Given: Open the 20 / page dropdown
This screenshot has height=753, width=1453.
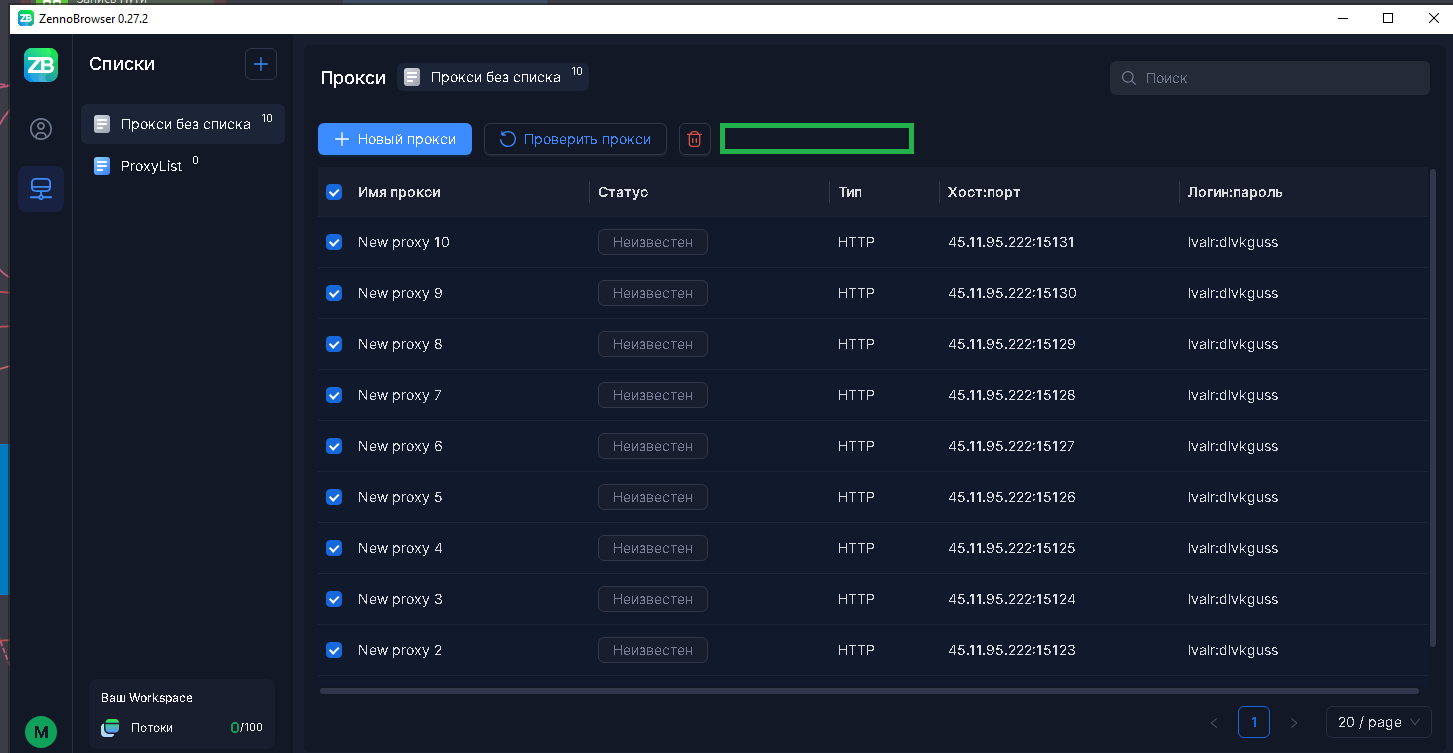Looking at the screenshot, I should (1378, 722).
